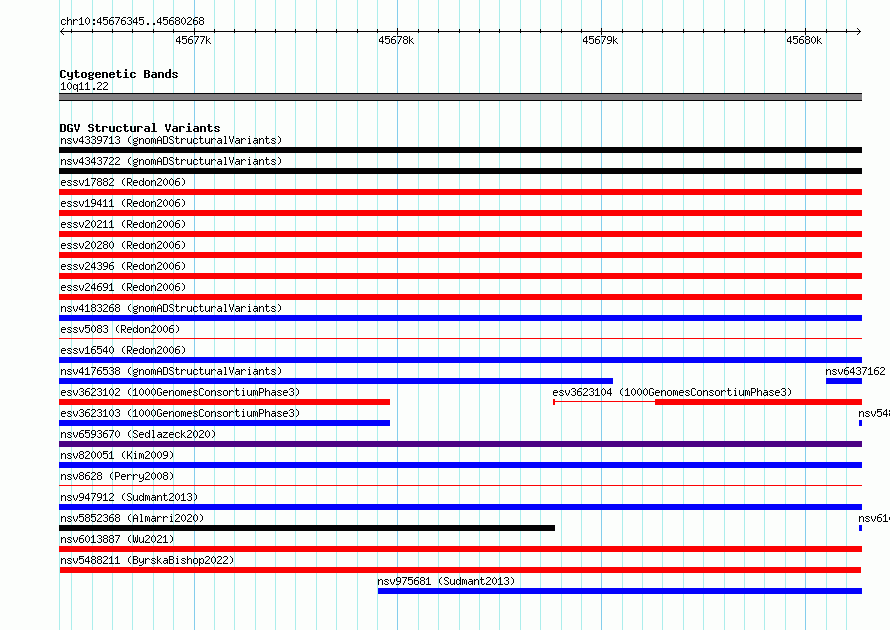
Task: Click the 45678k ruler tick label
Action: tap(396, 40)
